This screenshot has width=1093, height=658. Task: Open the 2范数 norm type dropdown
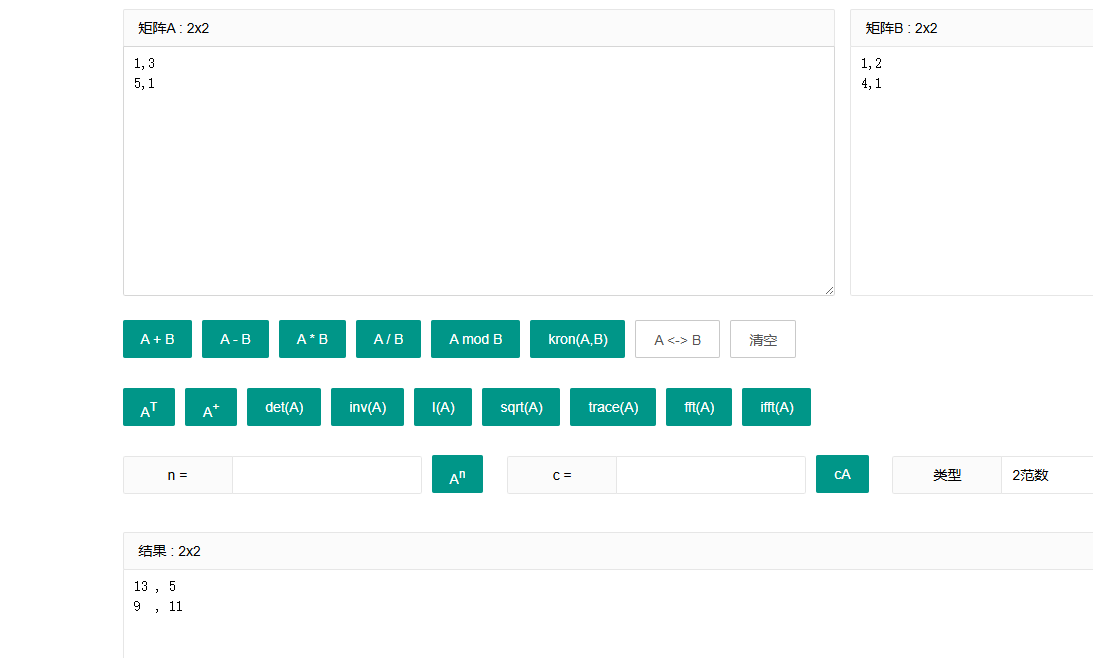[1047, 475]
